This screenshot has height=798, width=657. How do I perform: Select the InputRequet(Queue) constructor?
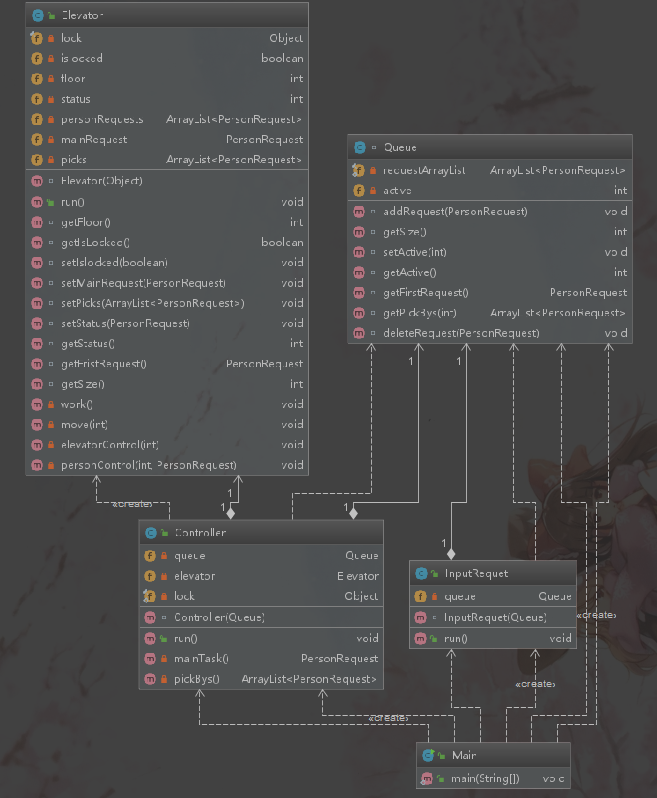tap(495, 618)
